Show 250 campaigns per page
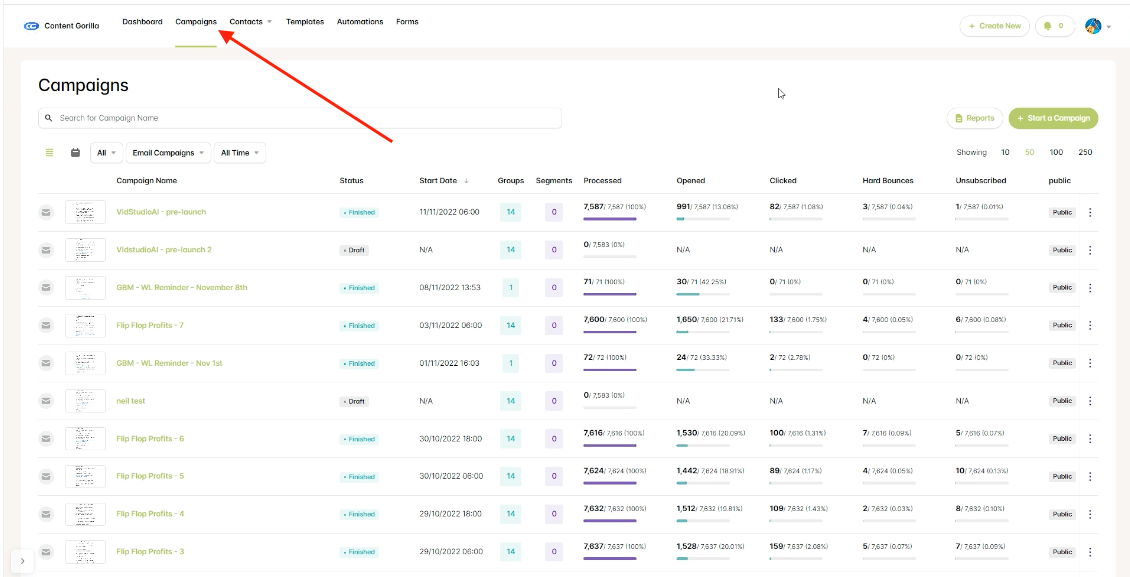 click(1085, 153)
